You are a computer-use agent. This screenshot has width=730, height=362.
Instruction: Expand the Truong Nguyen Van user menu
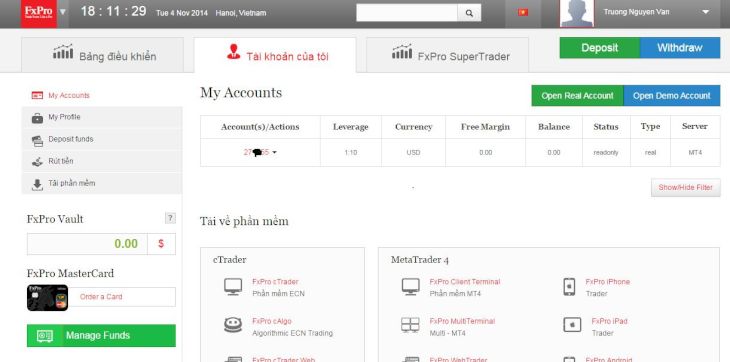pos(706,13)
